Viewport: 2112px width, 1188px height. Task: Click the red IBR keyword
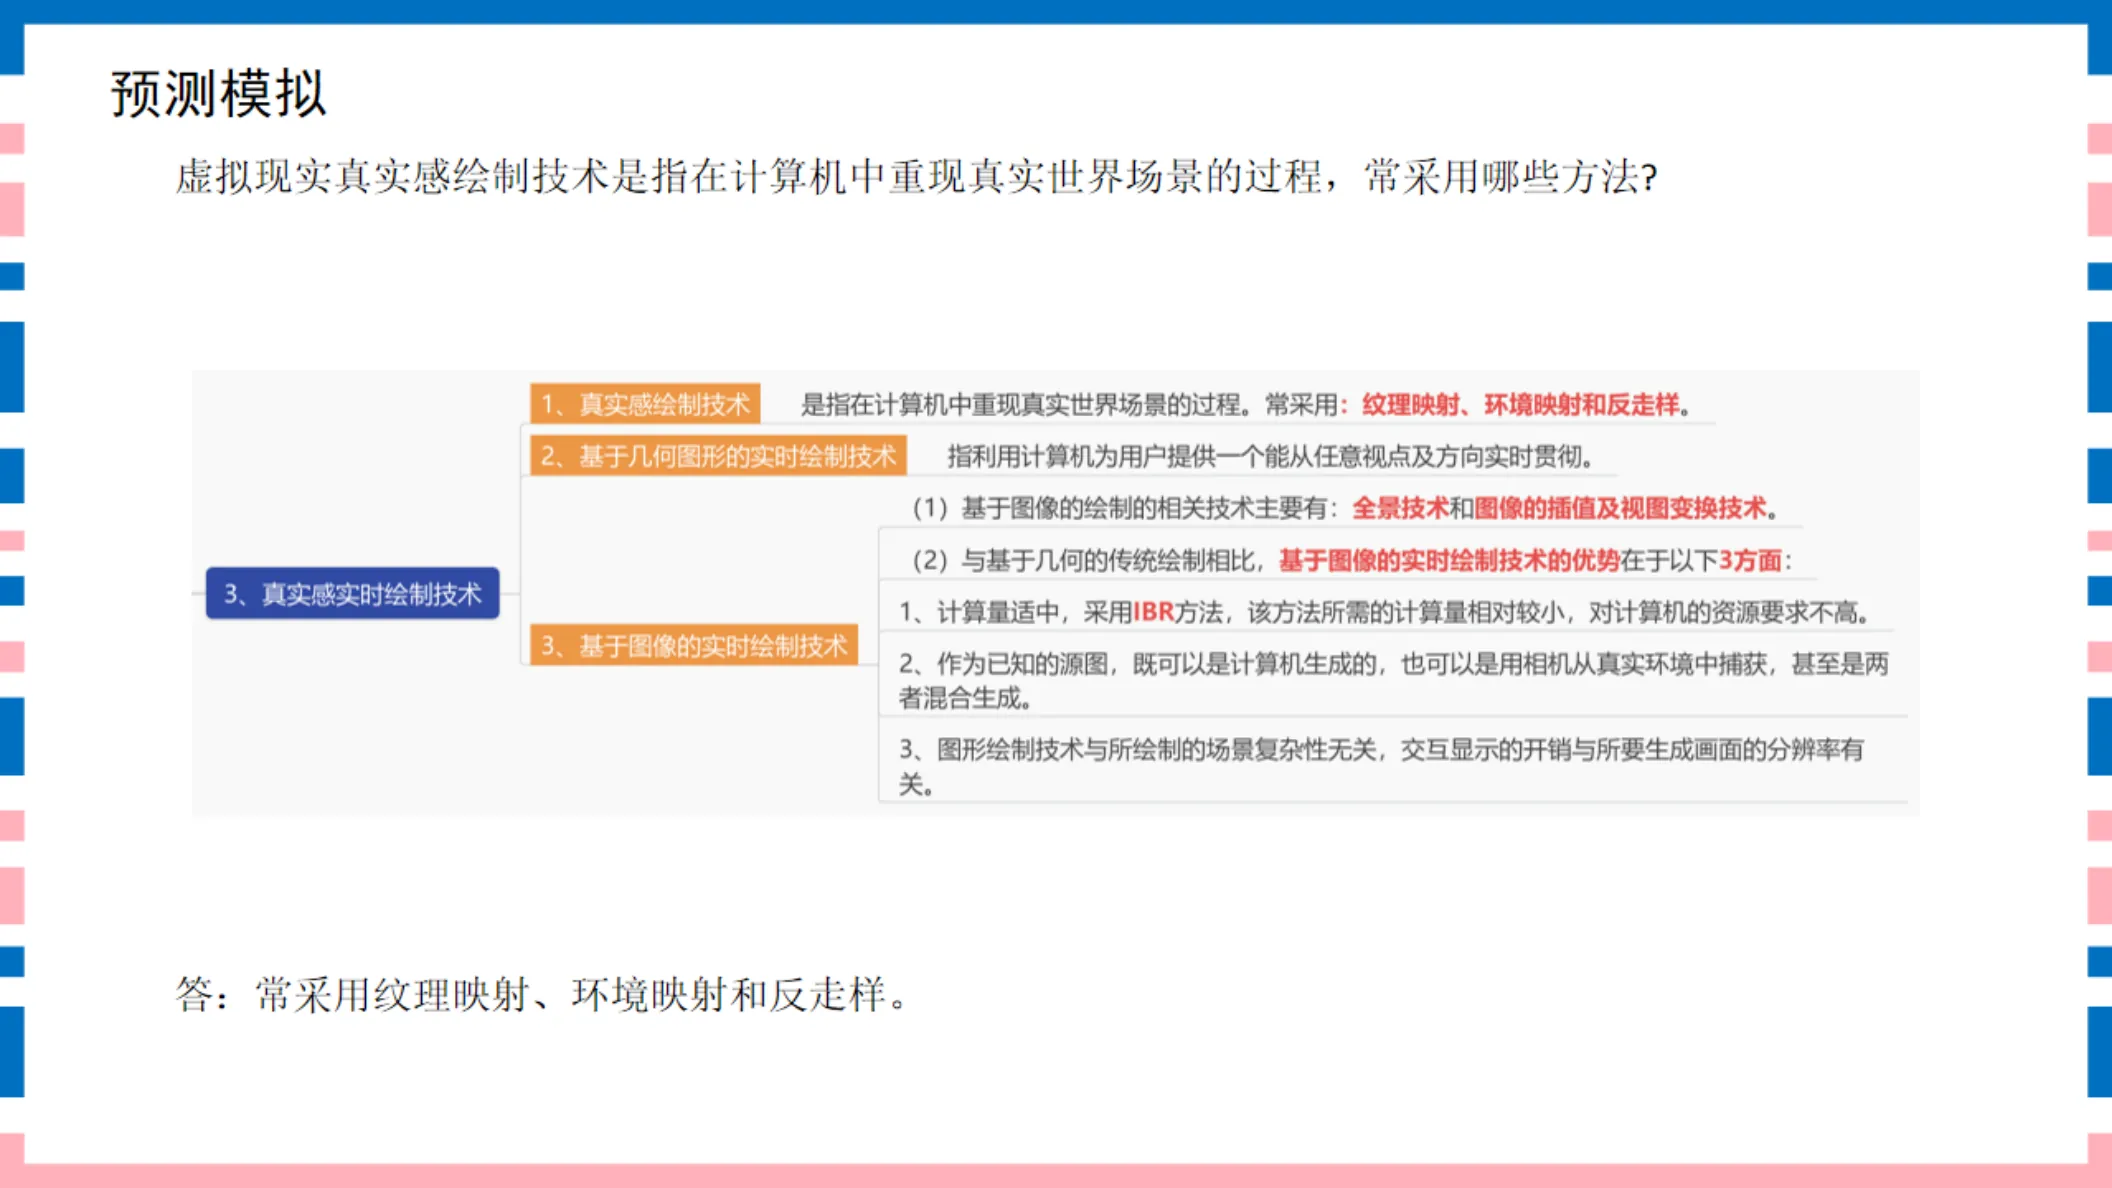click(1153, 612)
